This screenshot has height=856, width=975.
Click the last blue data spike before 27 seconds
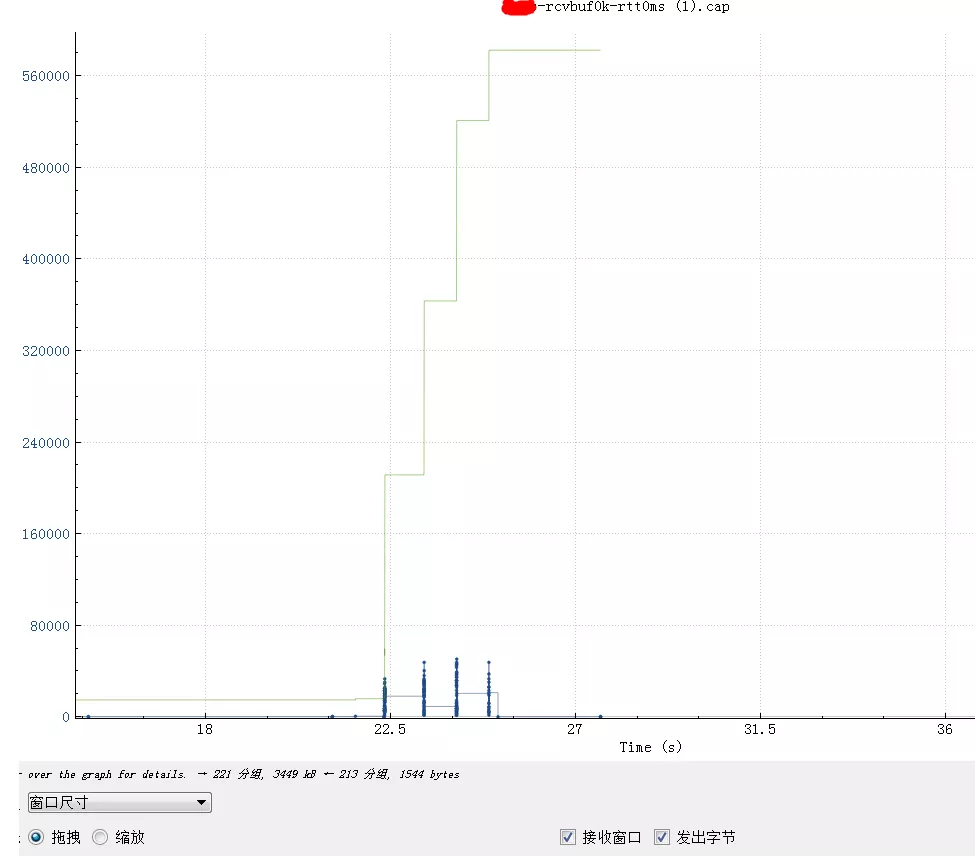tap(489, 689)
